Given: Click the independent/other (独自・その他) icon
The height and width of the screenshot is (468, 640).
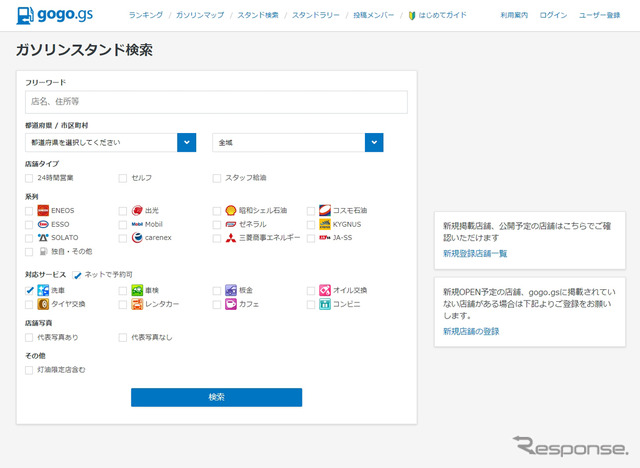Looking at the screenshot, I should point(43,251).
